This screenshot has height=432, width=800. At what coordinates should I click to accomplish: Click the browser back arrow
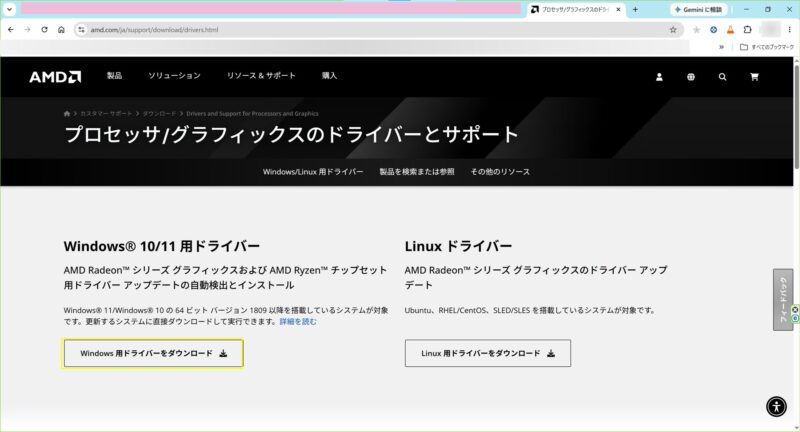[x=11, y=30]
